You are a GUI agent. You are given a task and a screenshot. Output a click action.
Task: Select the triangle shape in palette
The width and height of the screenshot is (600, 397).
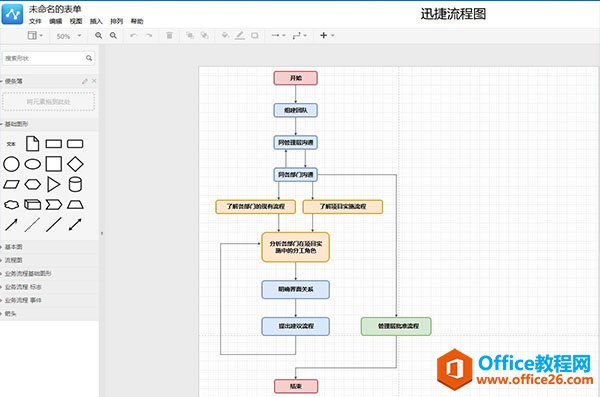tap(54, 184)
